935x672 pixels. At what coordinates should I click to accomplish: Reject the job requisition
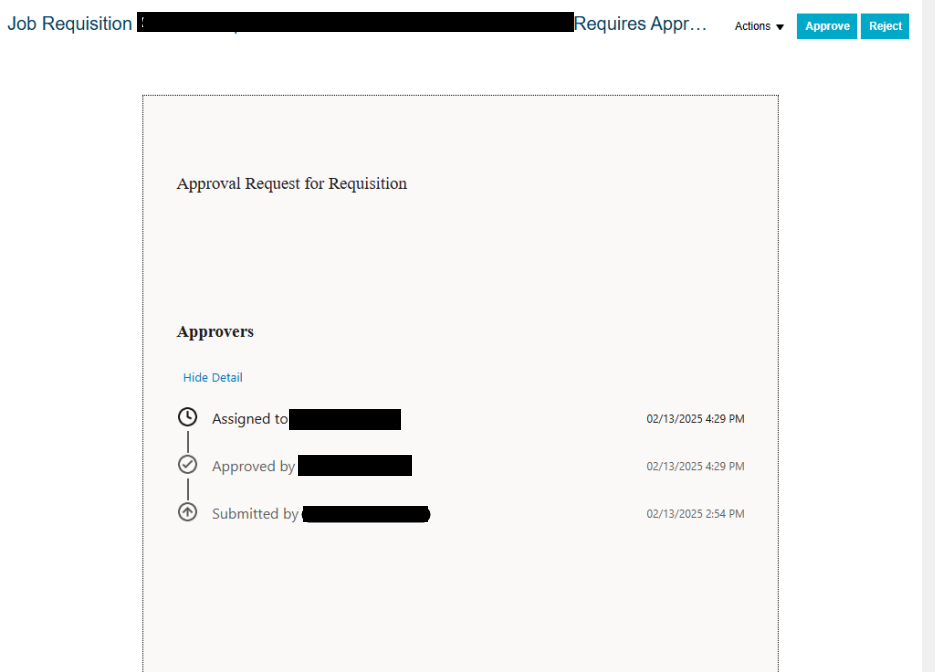(x=884, y=26)
